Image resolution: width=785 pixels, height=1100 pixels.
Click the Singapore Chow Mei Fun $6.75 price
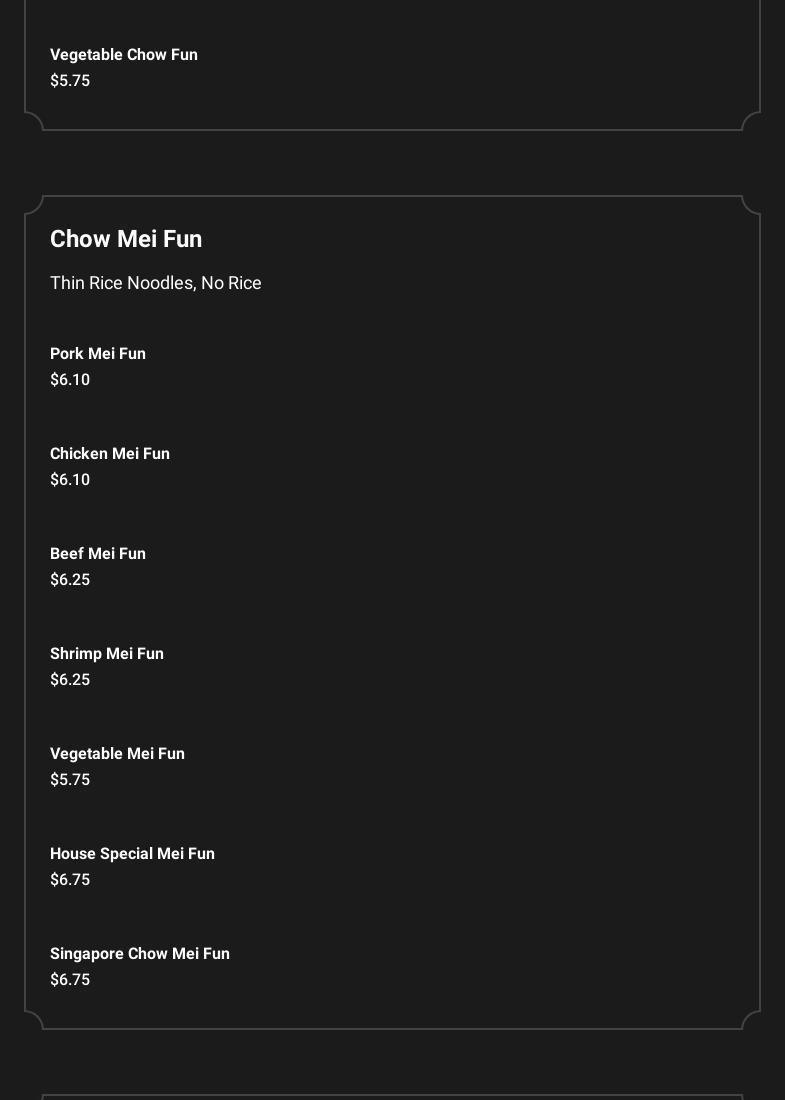tap(70, 980)
